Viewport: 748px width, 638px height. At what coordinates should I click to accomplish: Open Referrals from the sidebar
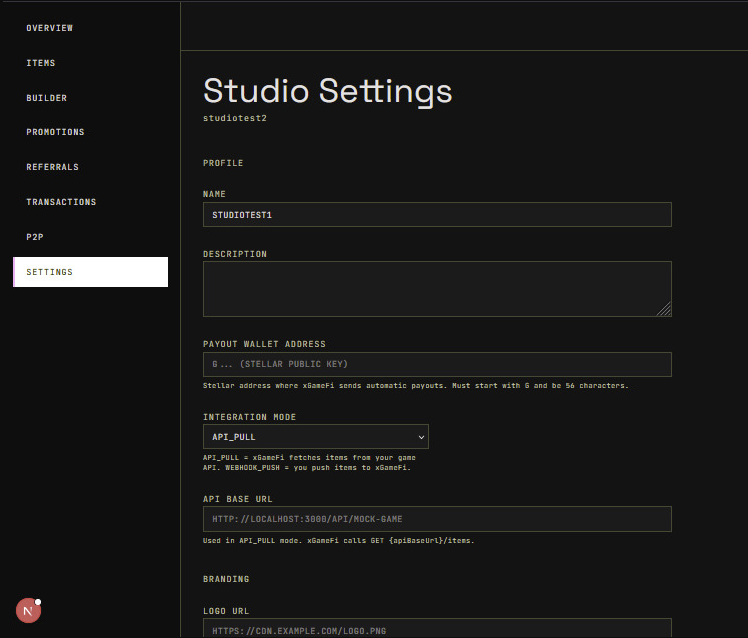[x=52, y=167]
